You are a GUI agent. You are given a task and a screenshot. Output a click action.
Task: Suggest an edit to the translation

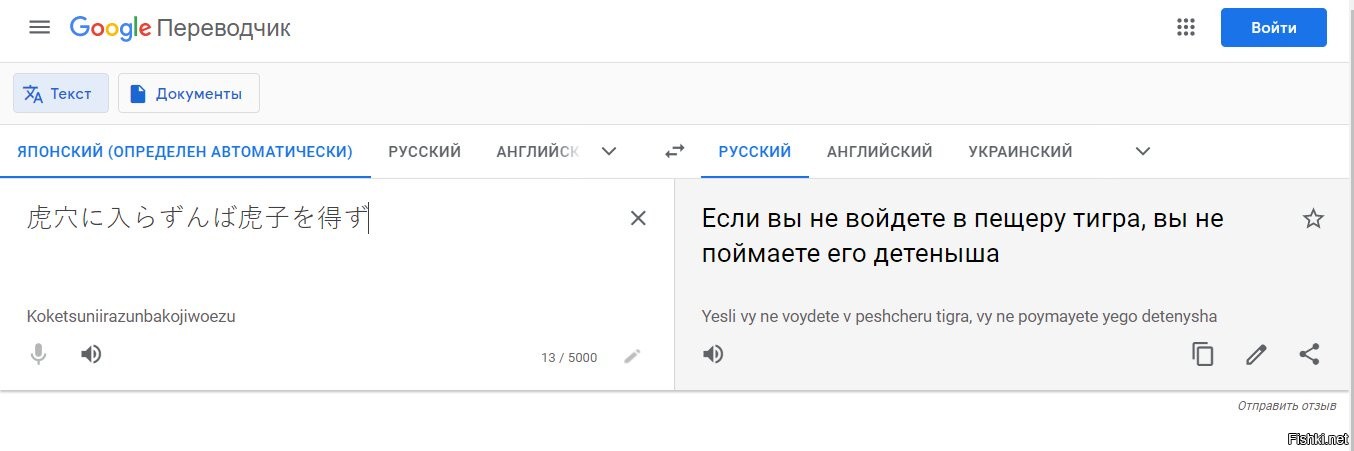[x=1256, y=354]
